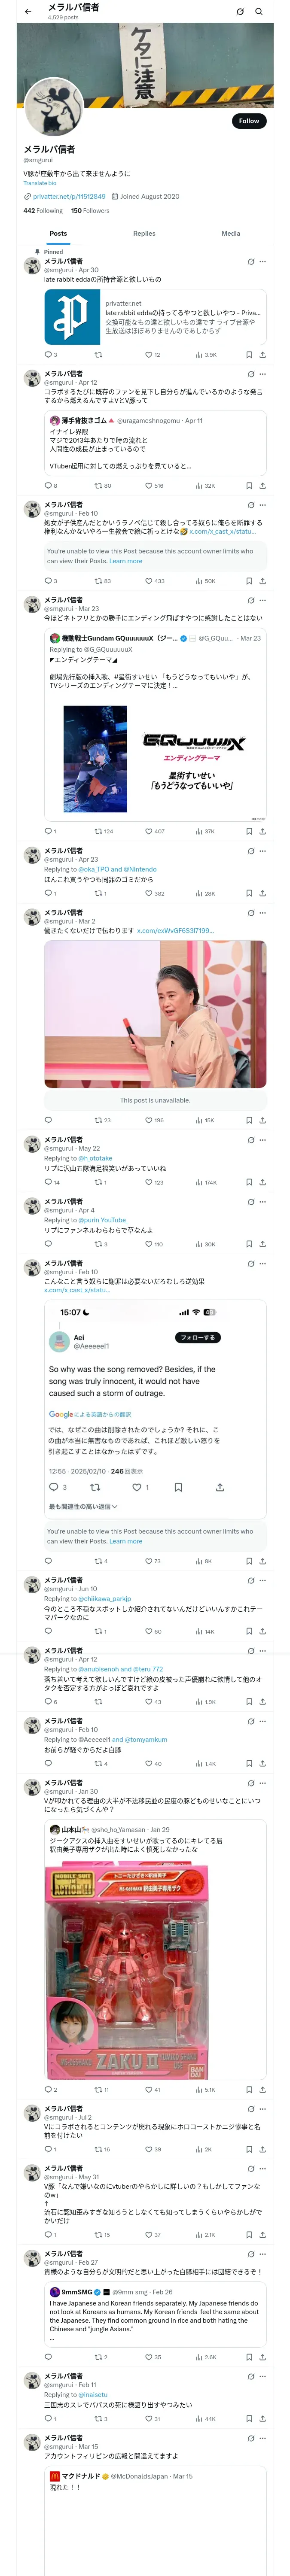This screenshot has width=290, height=2576.
Task: Switch to the Replies tab
Action: [144, 233]
